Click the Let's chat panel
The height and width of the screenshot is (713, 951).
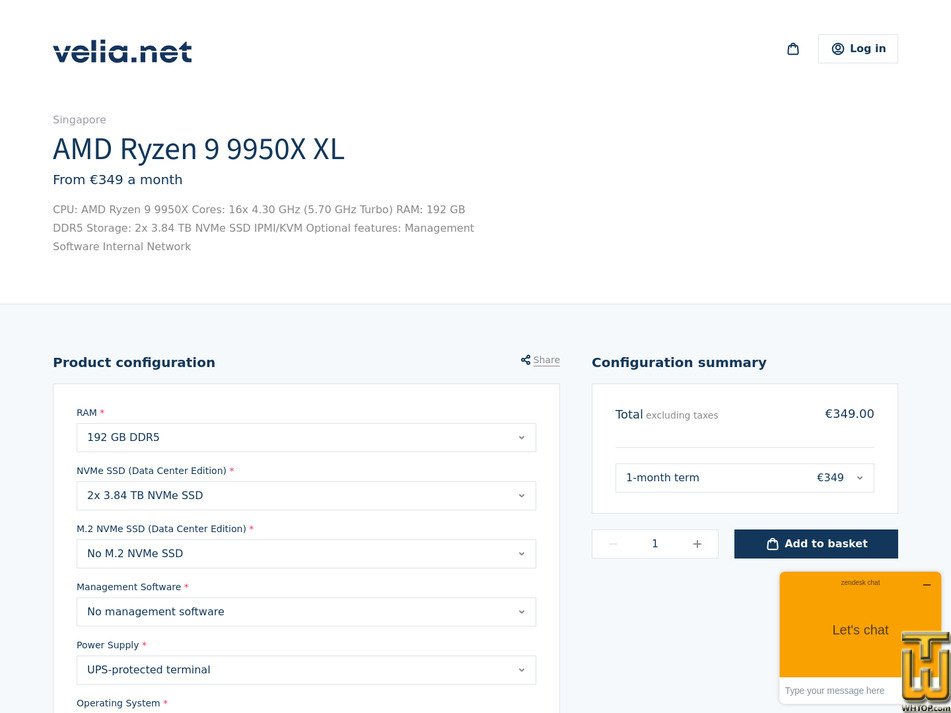click(860, 630)
